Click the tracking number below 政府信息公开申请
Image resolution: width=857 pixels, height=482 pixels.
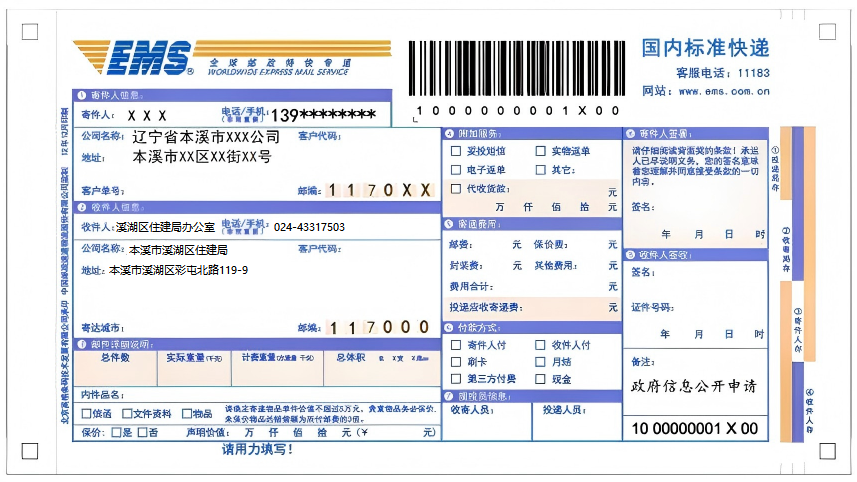695,428
